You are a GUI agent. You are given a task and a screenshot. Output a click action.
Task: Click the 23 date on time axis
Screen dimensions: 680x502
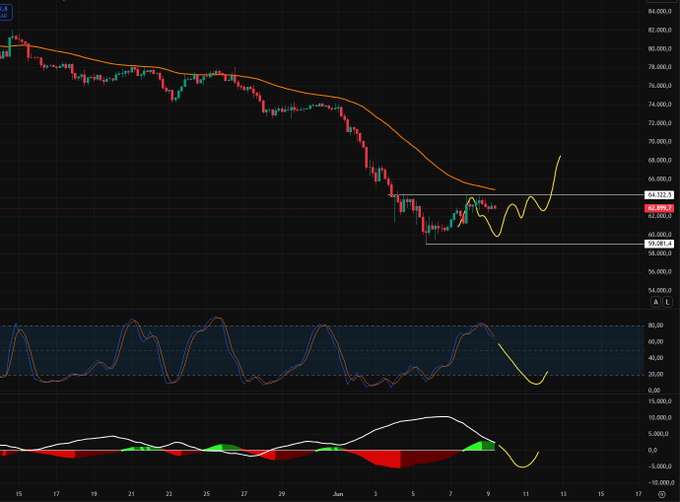169,494
